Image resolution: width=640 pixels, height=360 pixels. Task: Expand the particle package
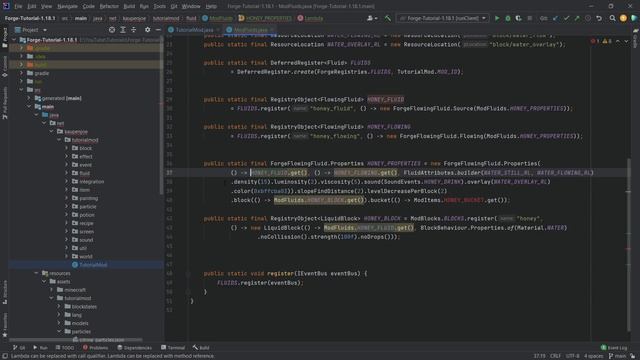pyautogui.click(x=67, y=207)
